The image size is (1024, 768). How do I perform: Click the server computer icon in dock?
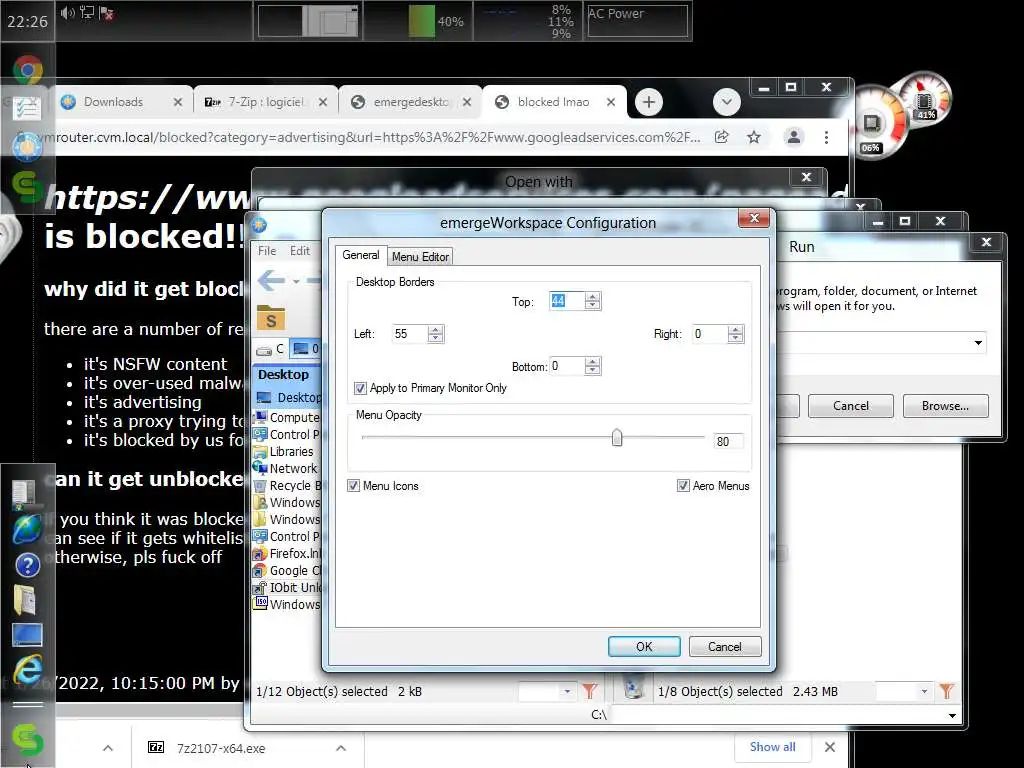click(x=24, y=494)
